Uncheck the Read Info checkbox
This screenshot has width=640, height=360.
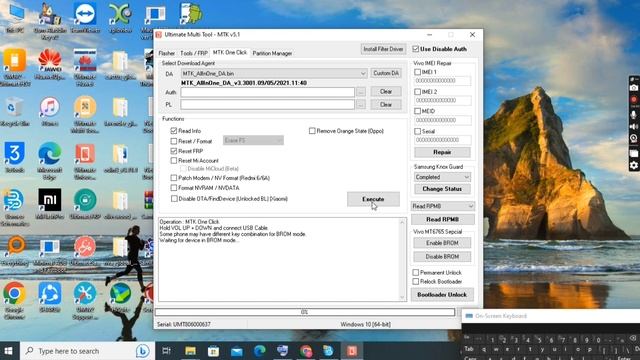pyautogui.click(x=173, y=131)
